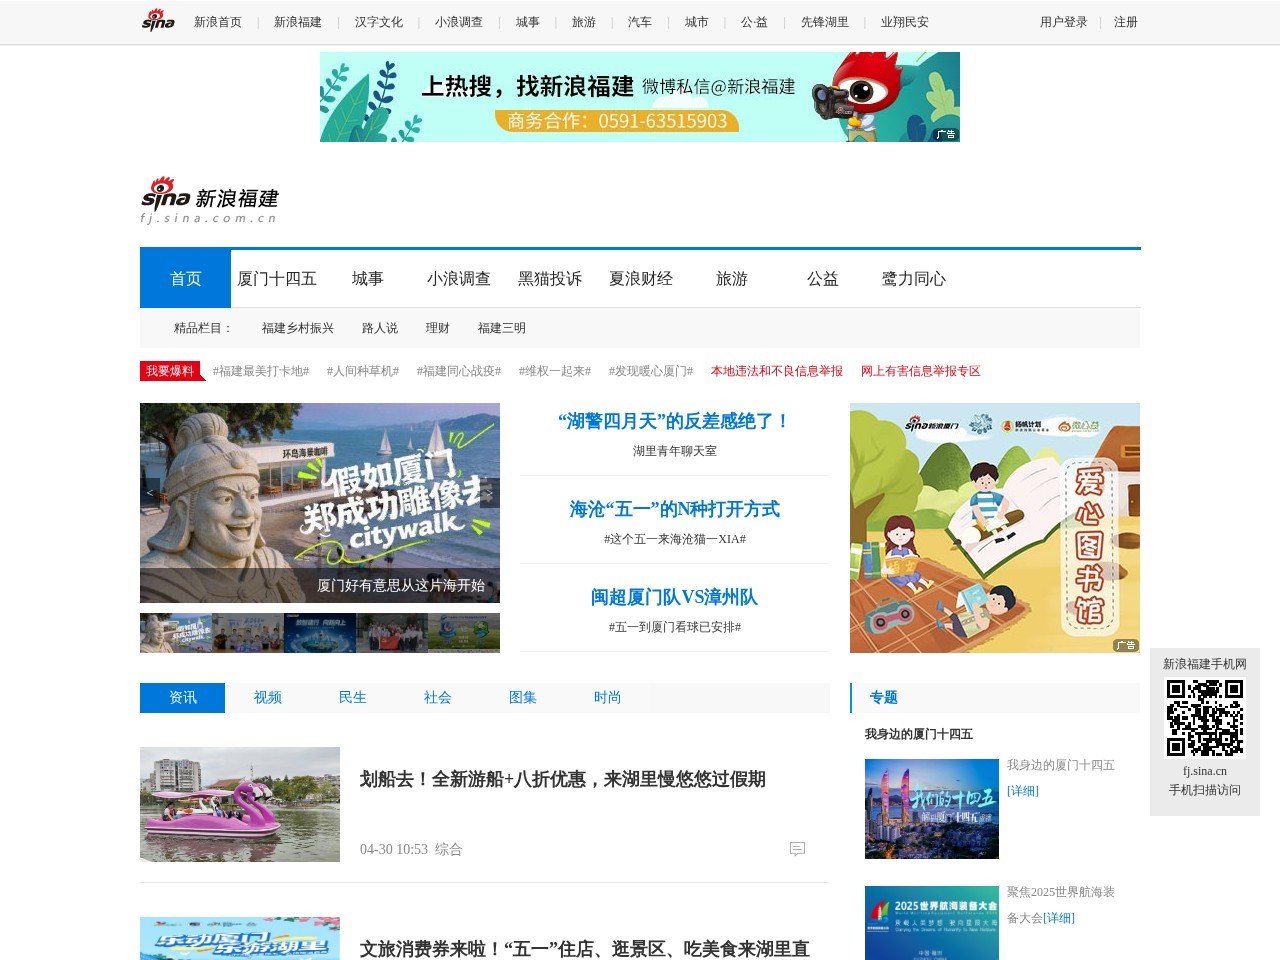Open #维权一起来# topic

tap(555, 371)
